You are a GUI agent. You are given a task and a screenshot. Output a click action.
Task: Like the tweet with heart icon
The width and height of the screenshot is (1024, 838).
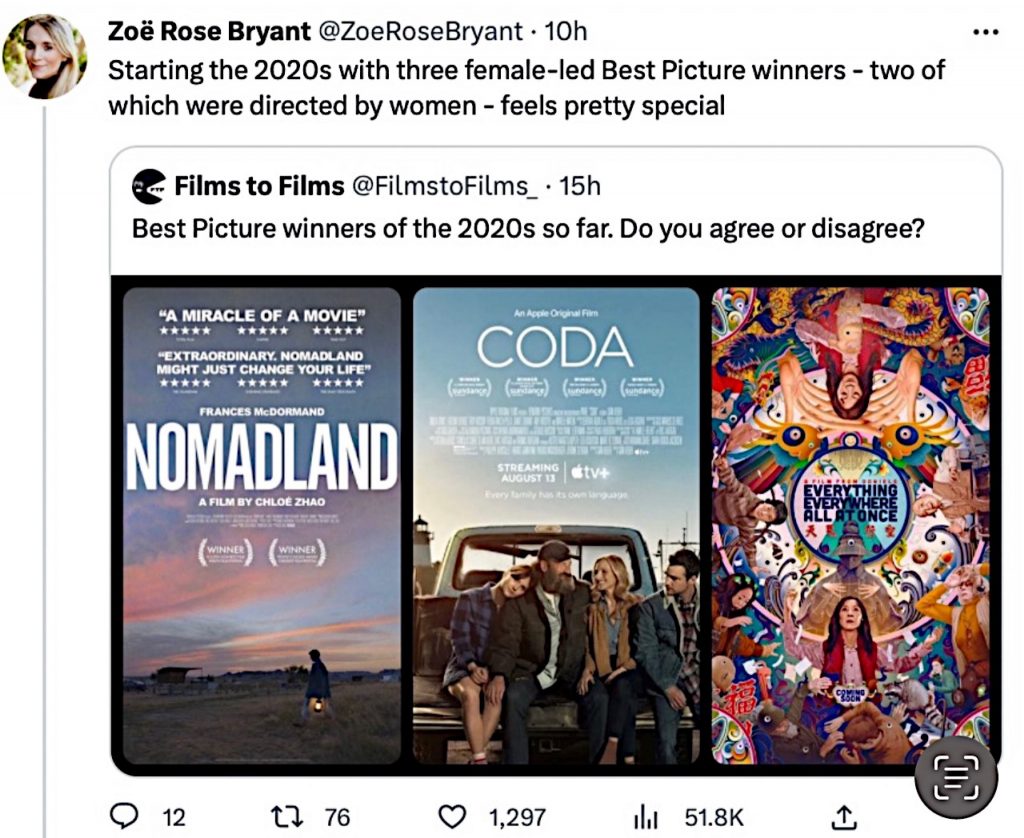[455, 816]
